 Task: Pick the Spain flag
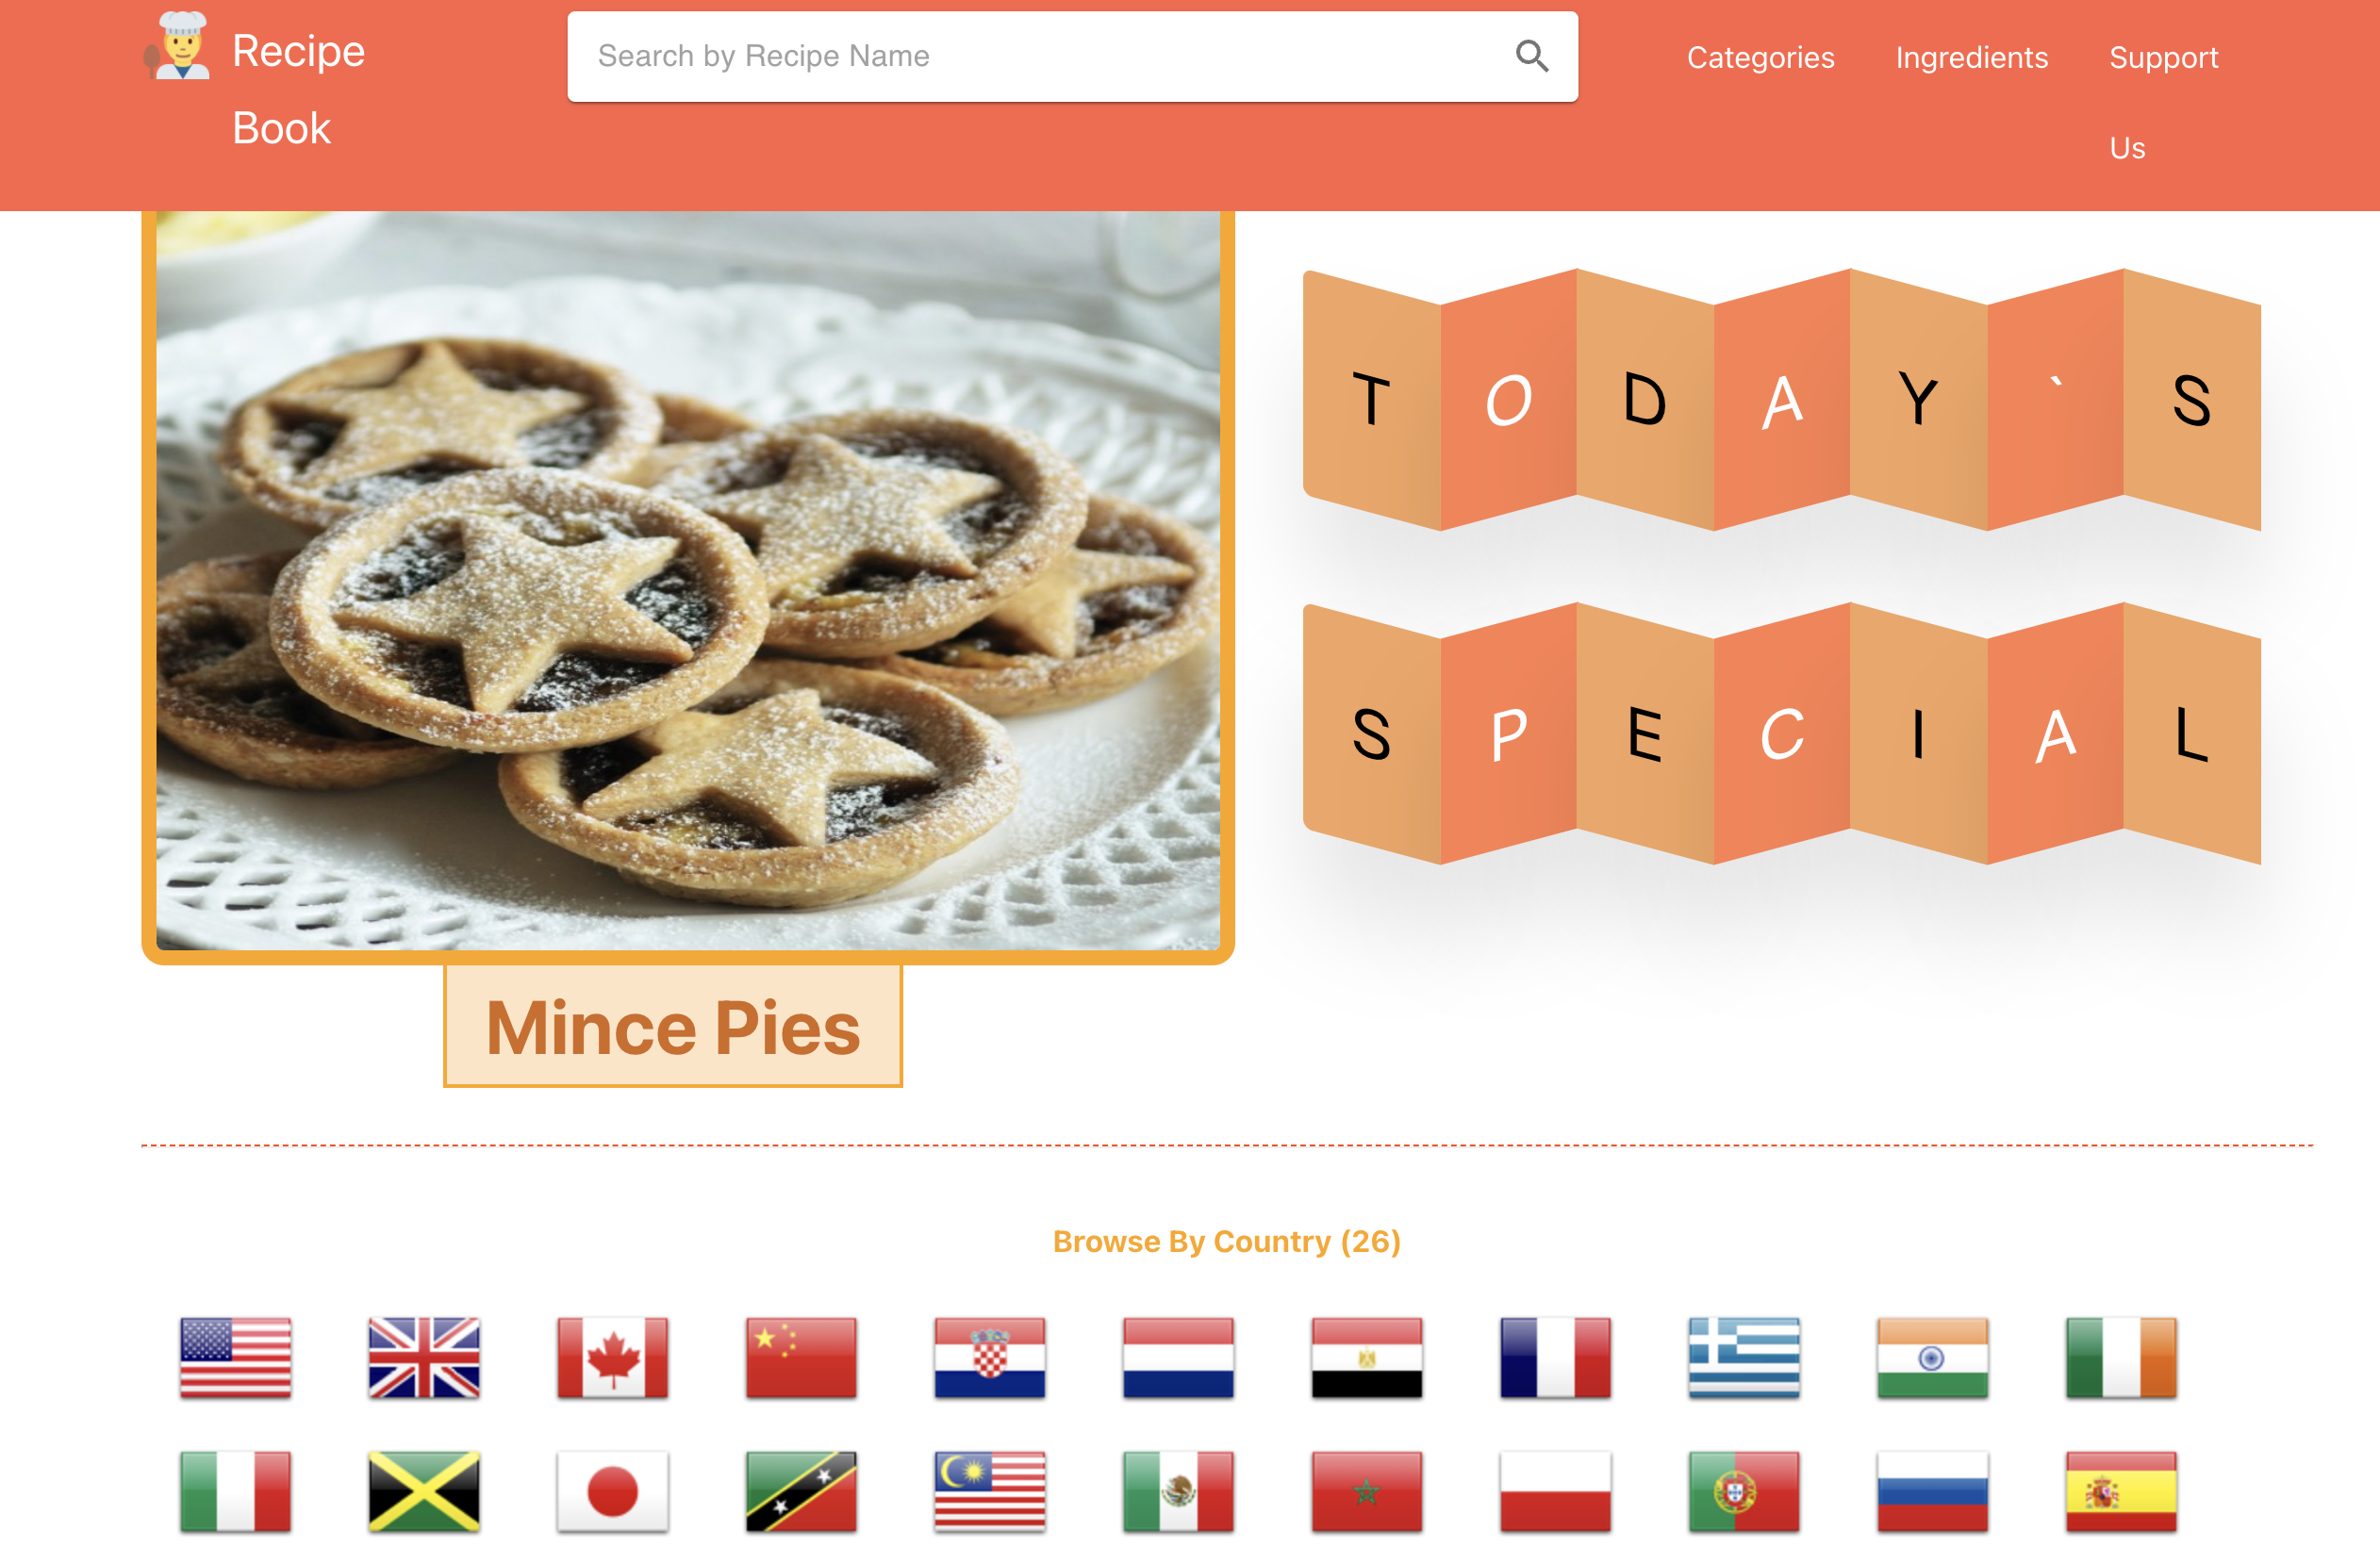(x=2121, y=1491)
